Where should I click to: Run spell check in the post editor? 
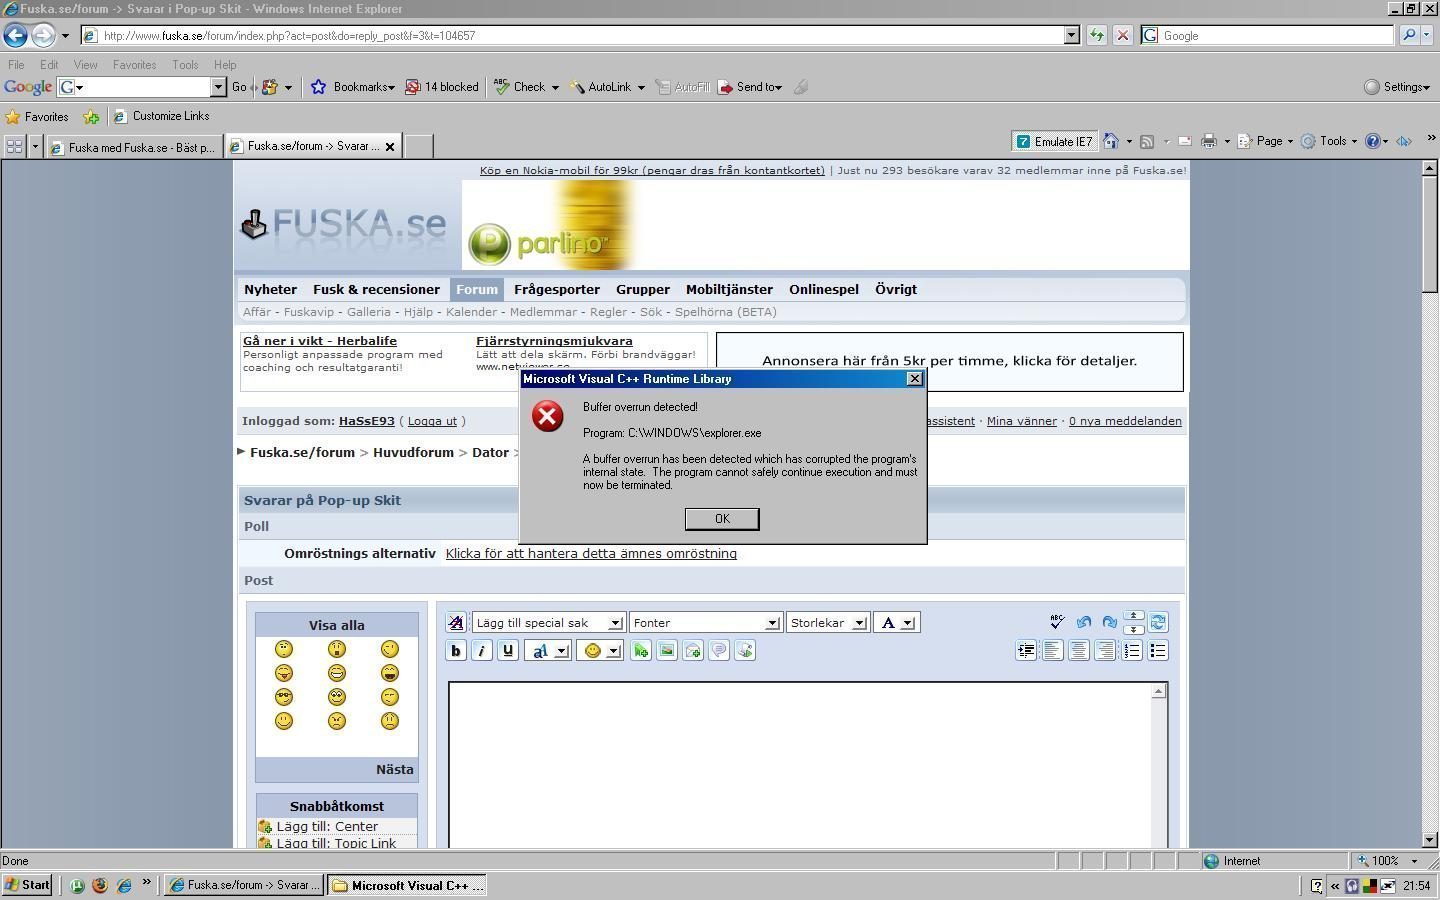click(1057, 622)
